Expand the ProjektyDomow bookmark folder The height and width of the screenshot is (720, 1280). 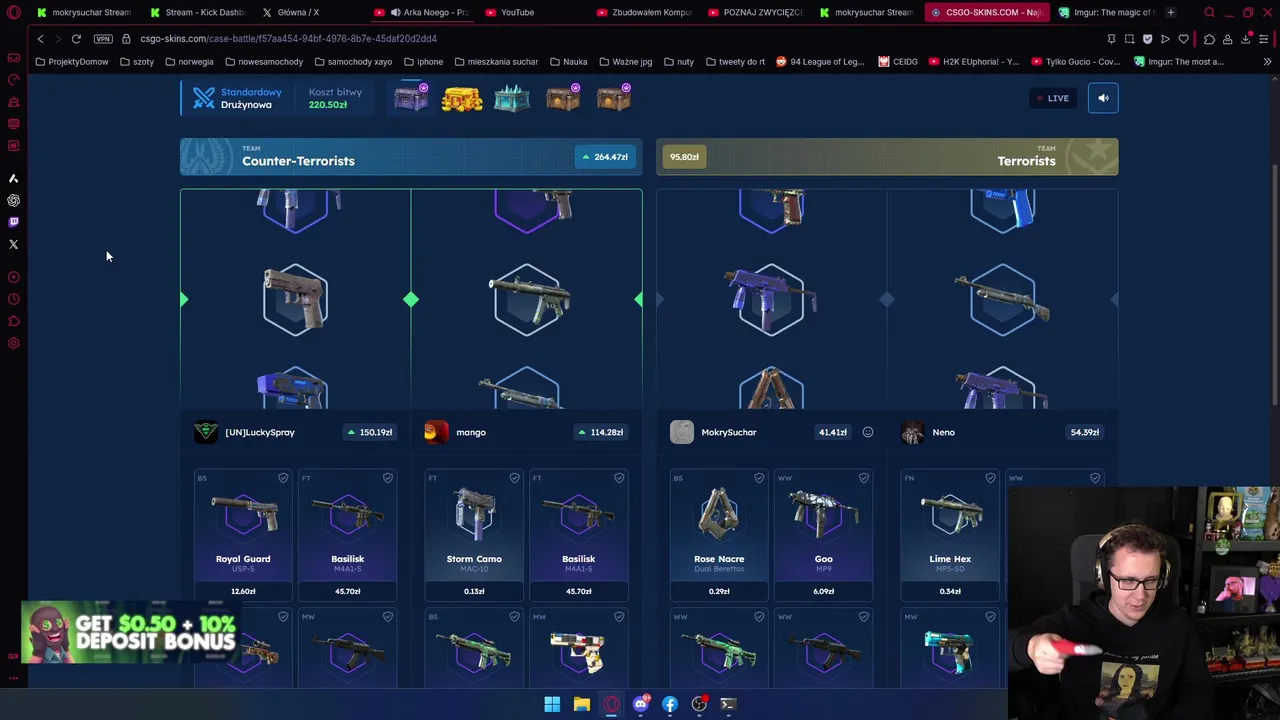(x=72, y=62)
